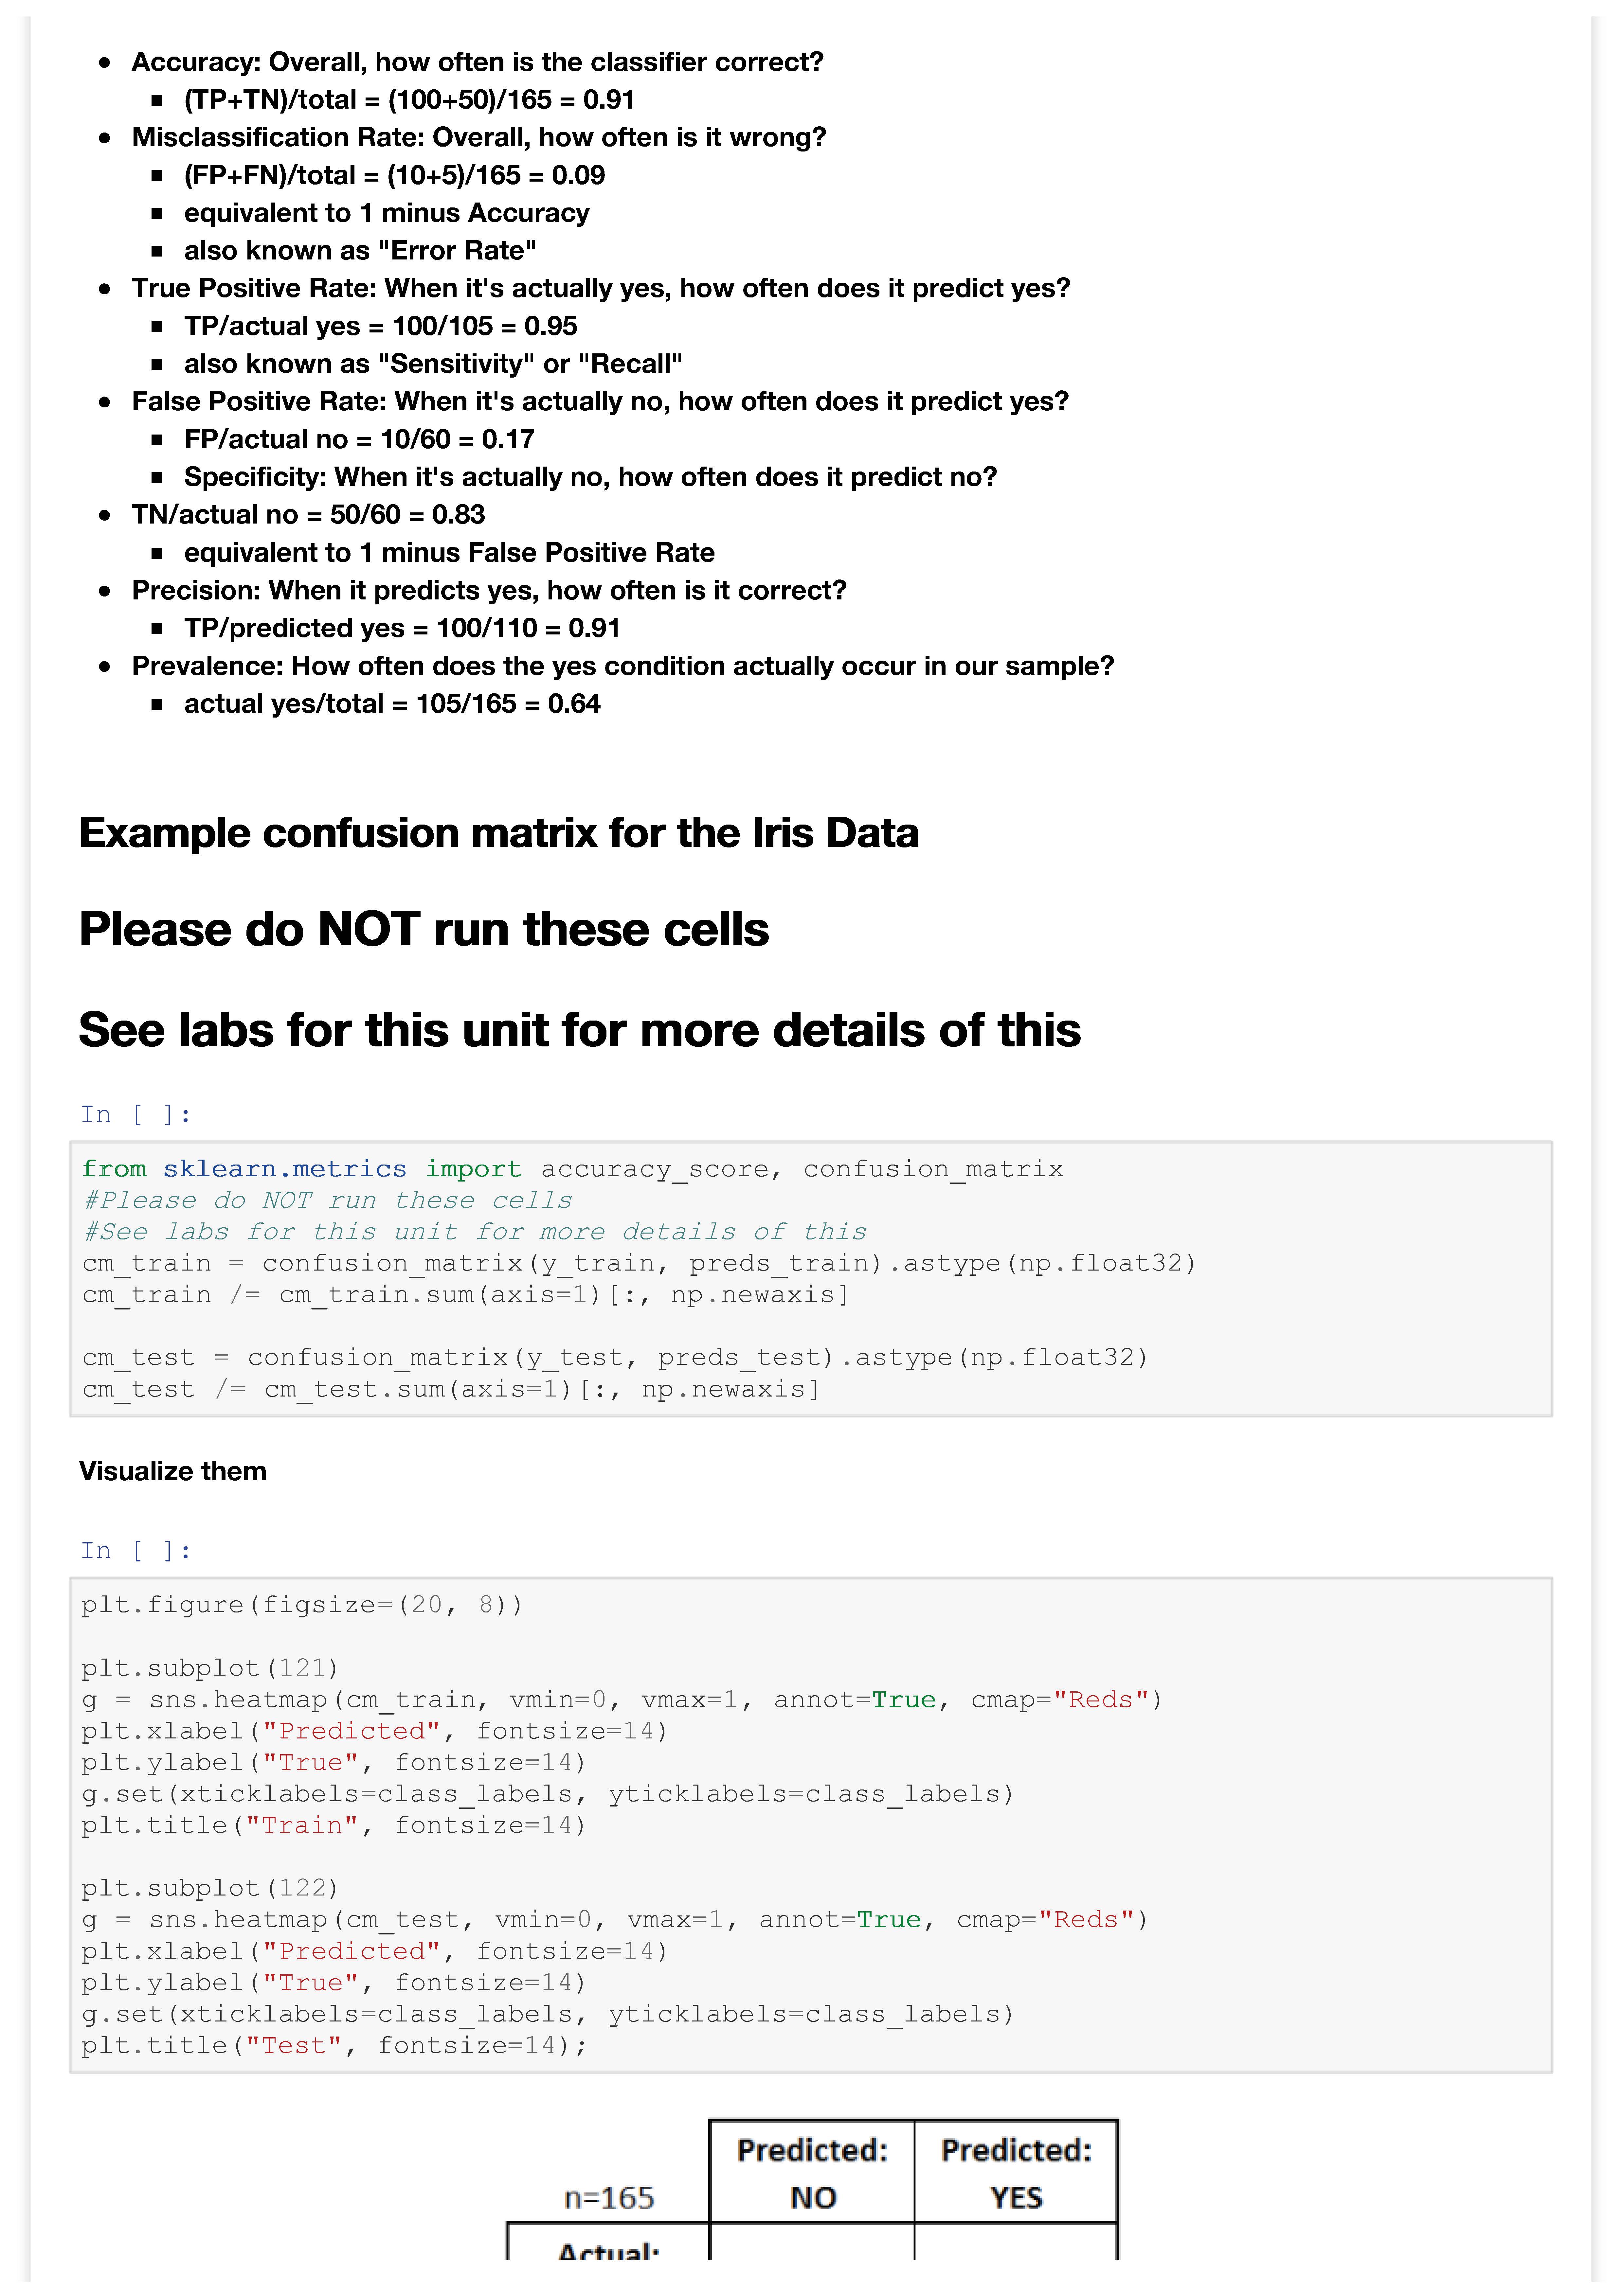
Task: Click the Accuracy bullet point line
Action: [477, 62]
